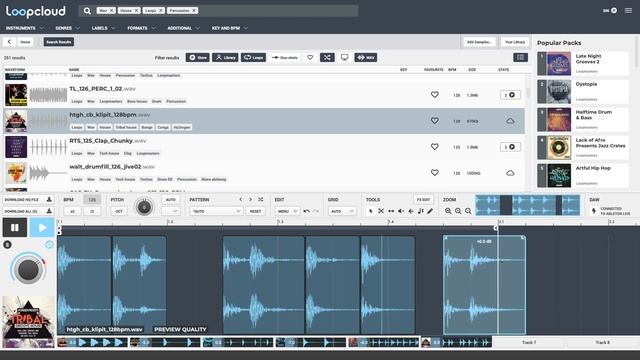
Task: Toggle the WAV format filter
Action: pos(366,58)
